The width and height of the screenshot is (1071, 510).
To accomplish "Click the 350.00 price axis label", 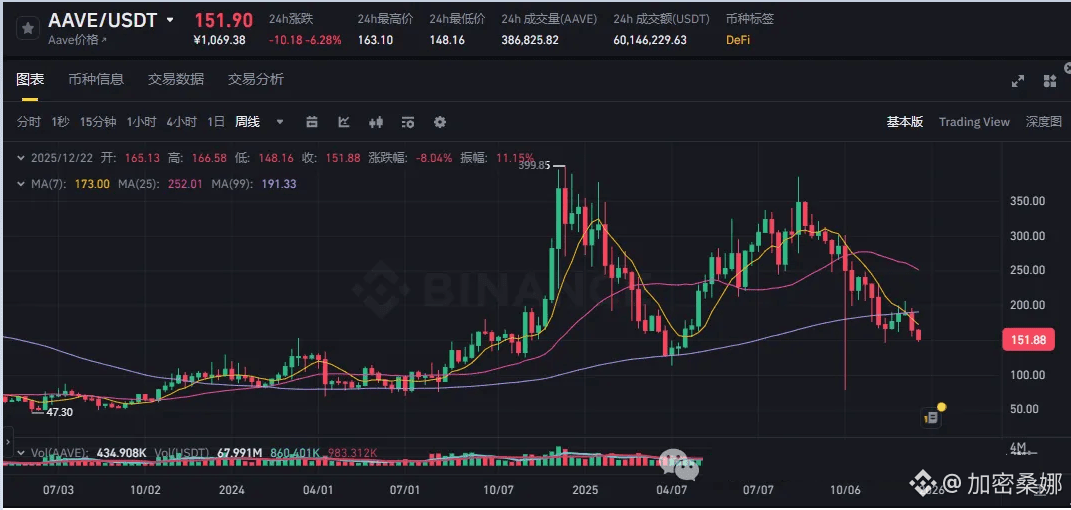I will pos(1029,201).
